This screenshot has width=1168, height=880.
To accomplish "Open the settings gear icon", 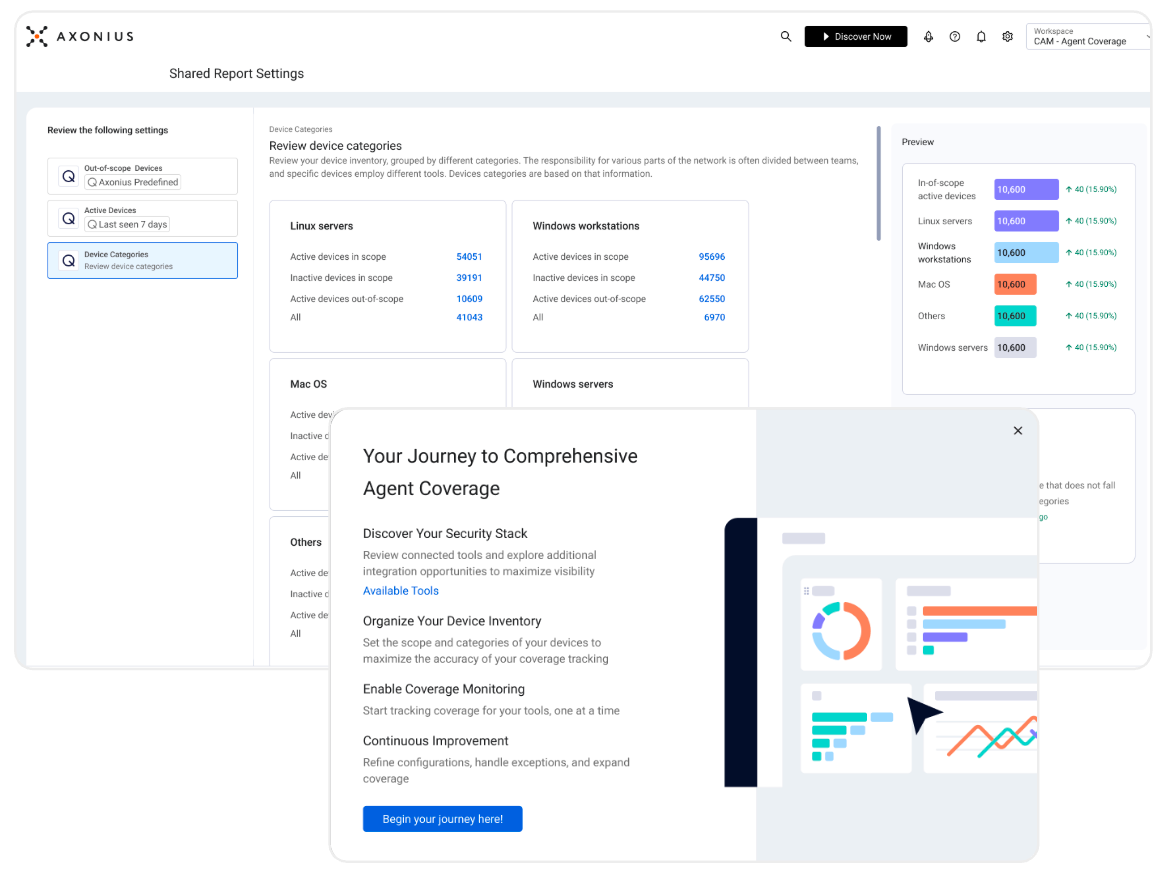I will 1007,37.
